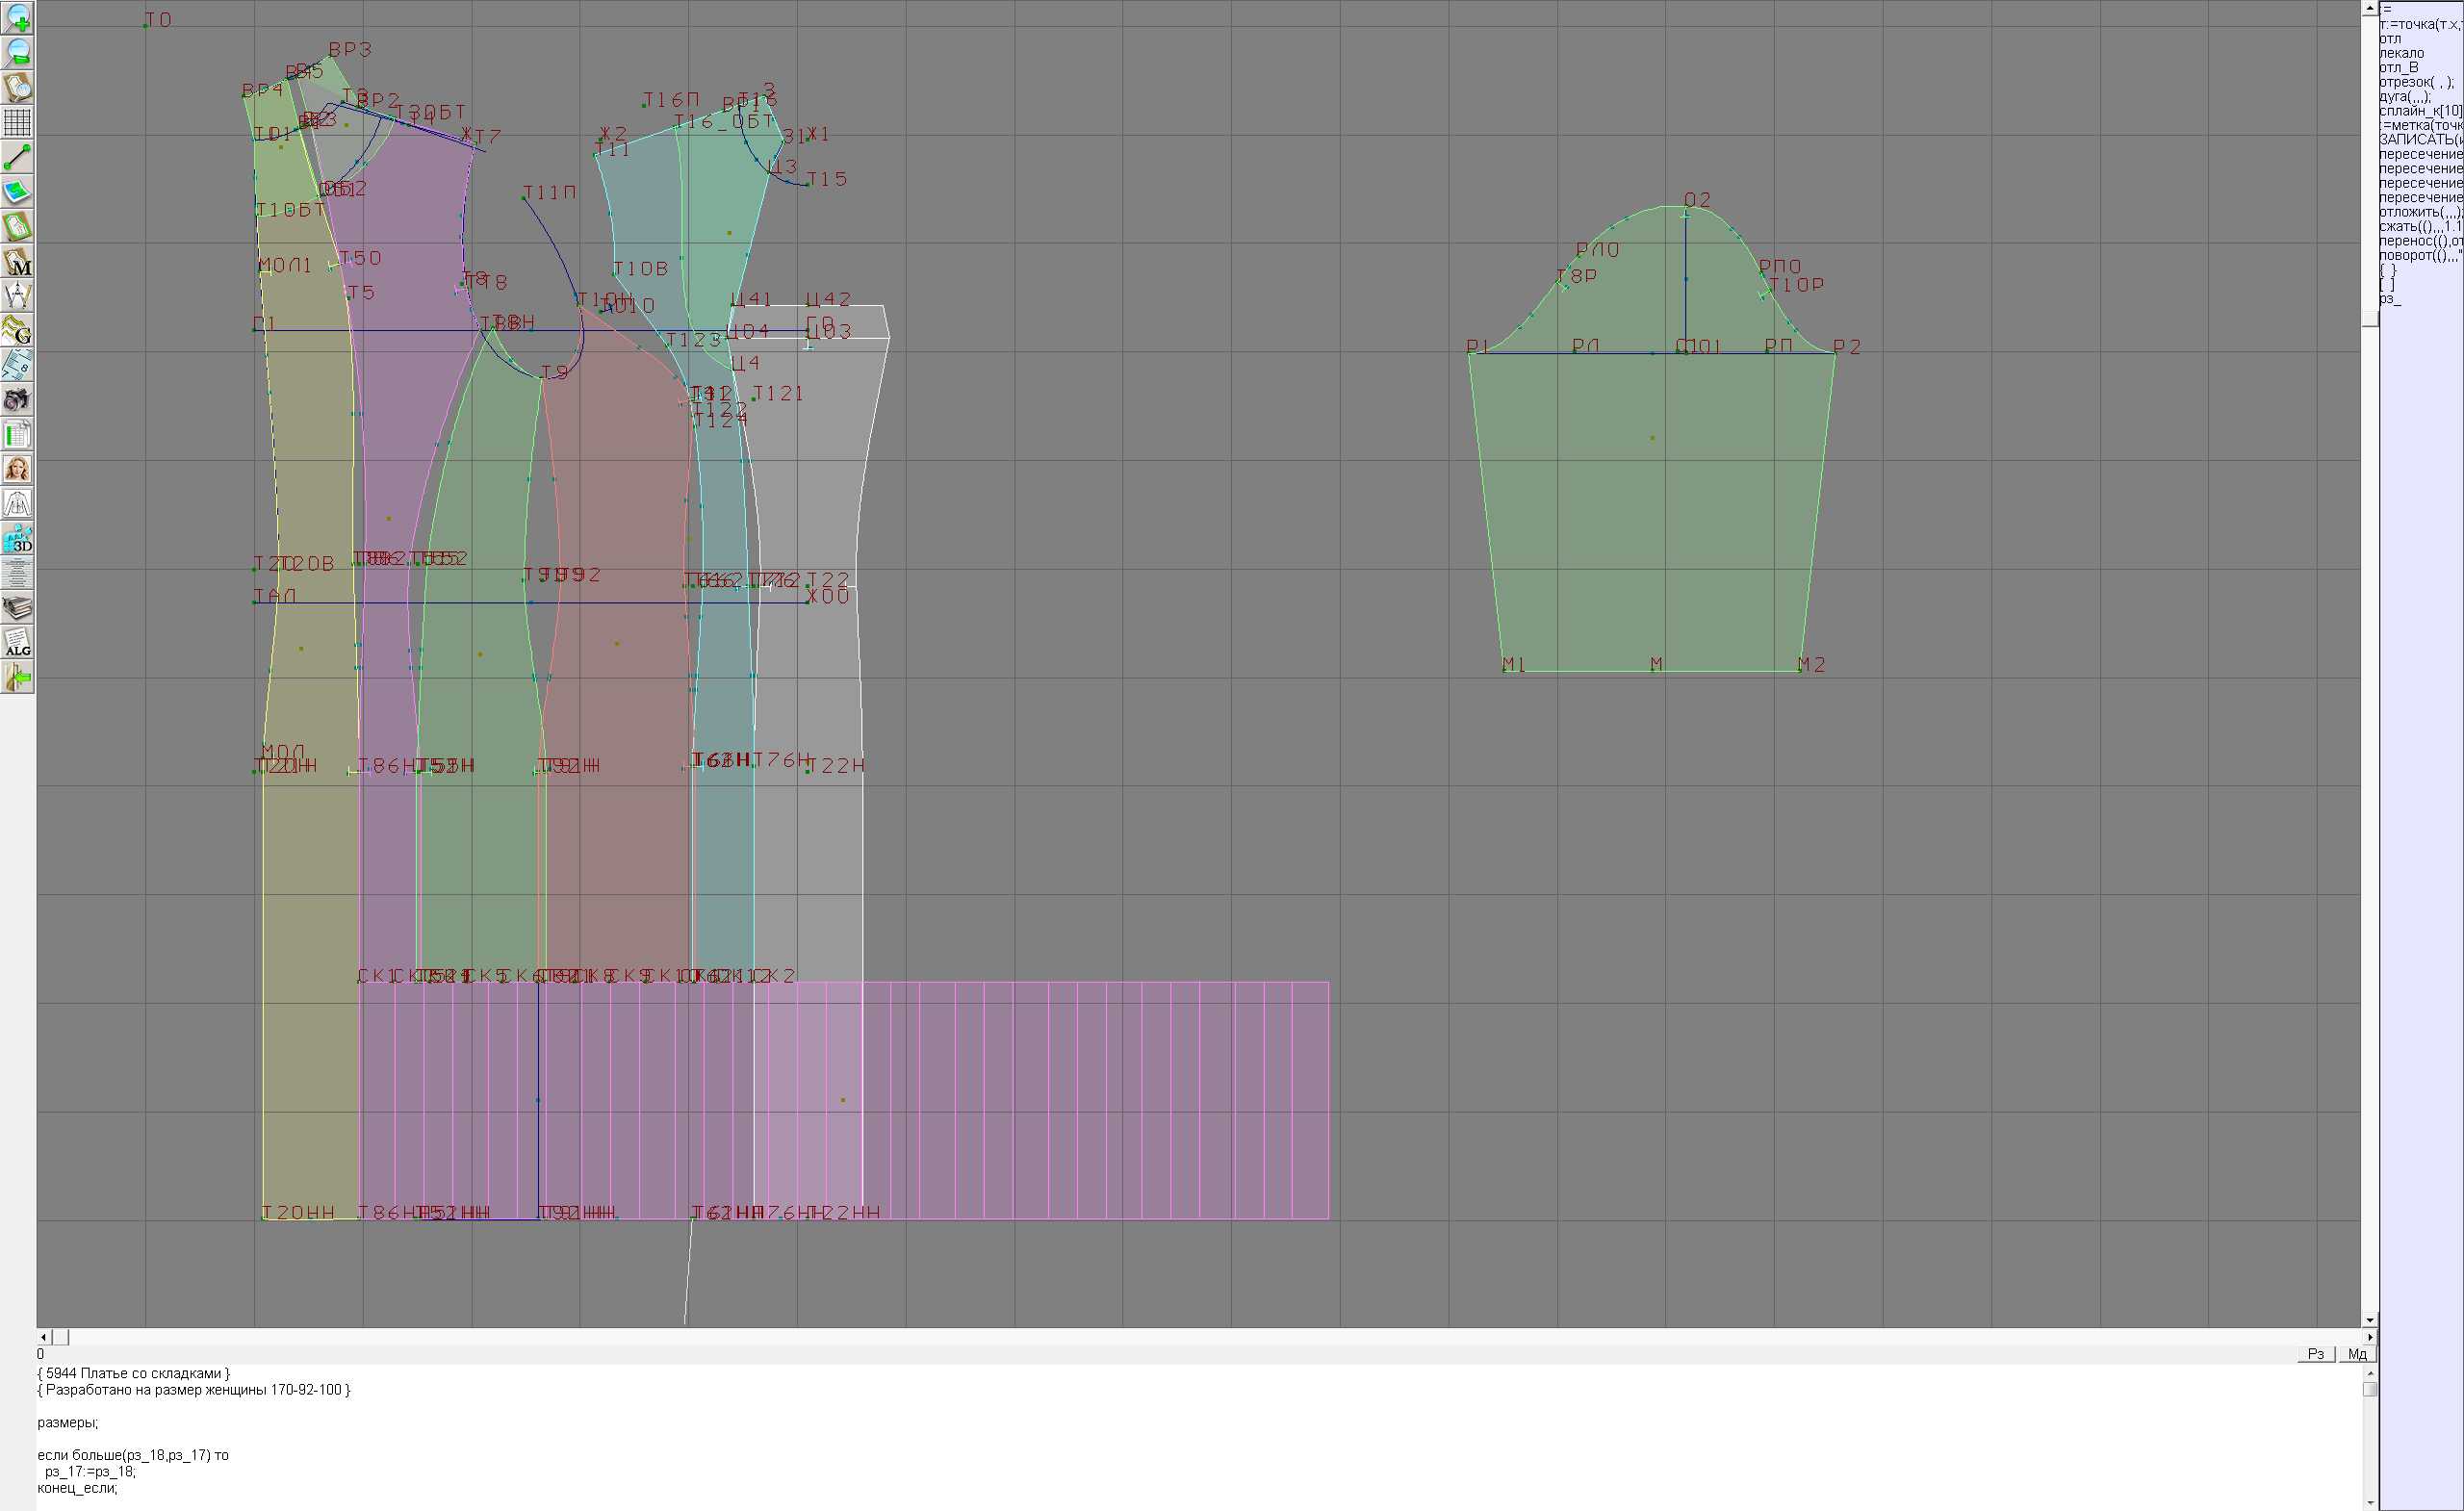2464x1511 pixels.
Task: Click the canvas vertical scrollbar down arrow
Action: 2369,1321
